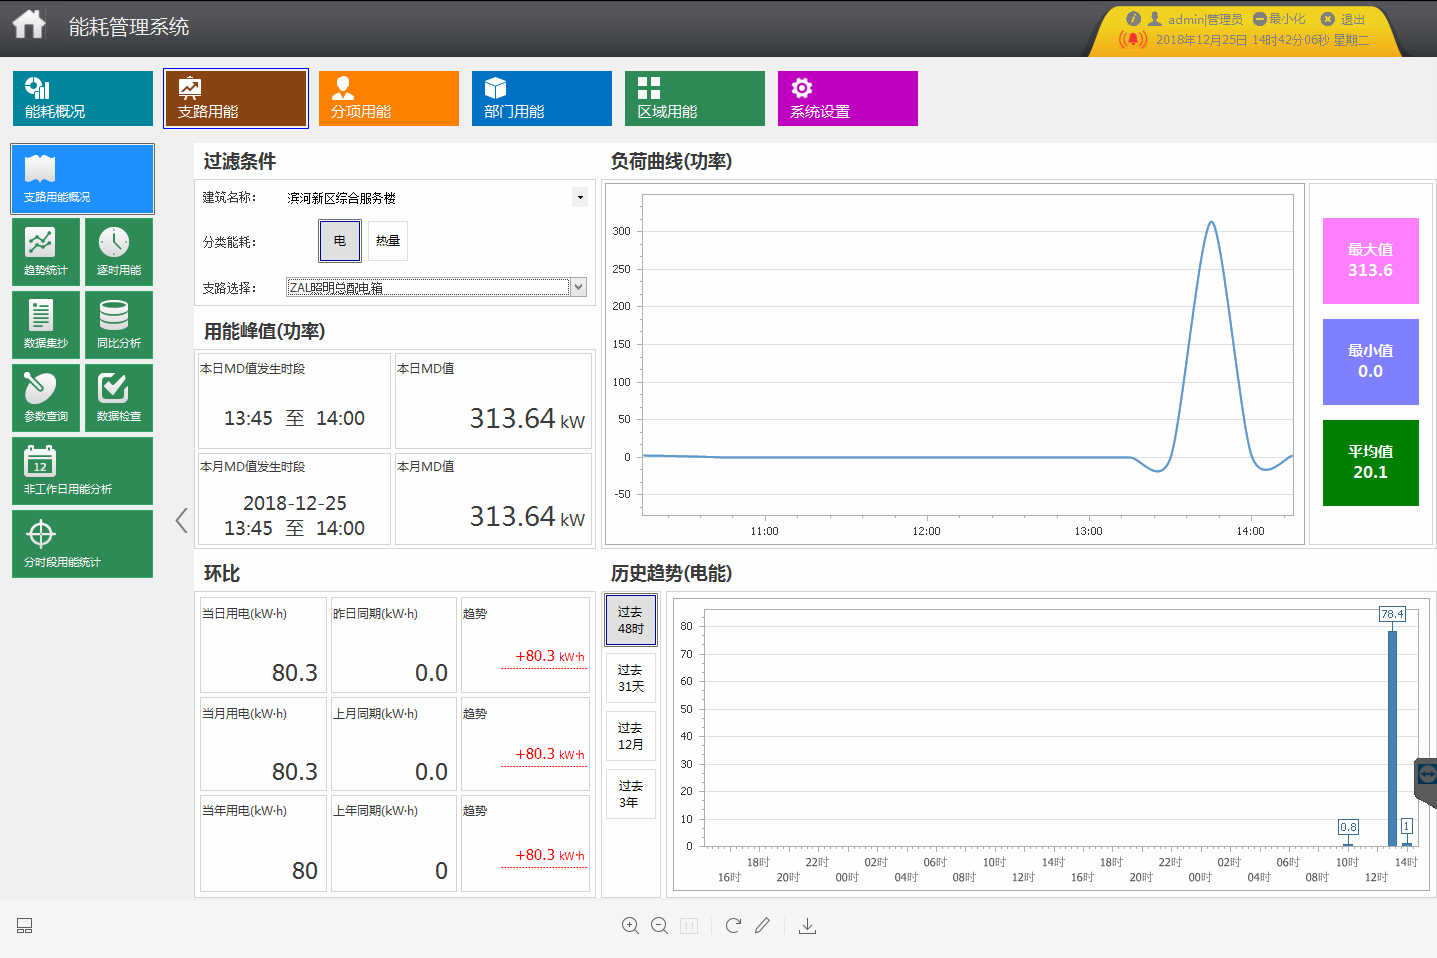The height and width of the screenshot is (958, 1437).
Task: Click the 本月MD值 313.64 kW value
Action: pos(527,516)
